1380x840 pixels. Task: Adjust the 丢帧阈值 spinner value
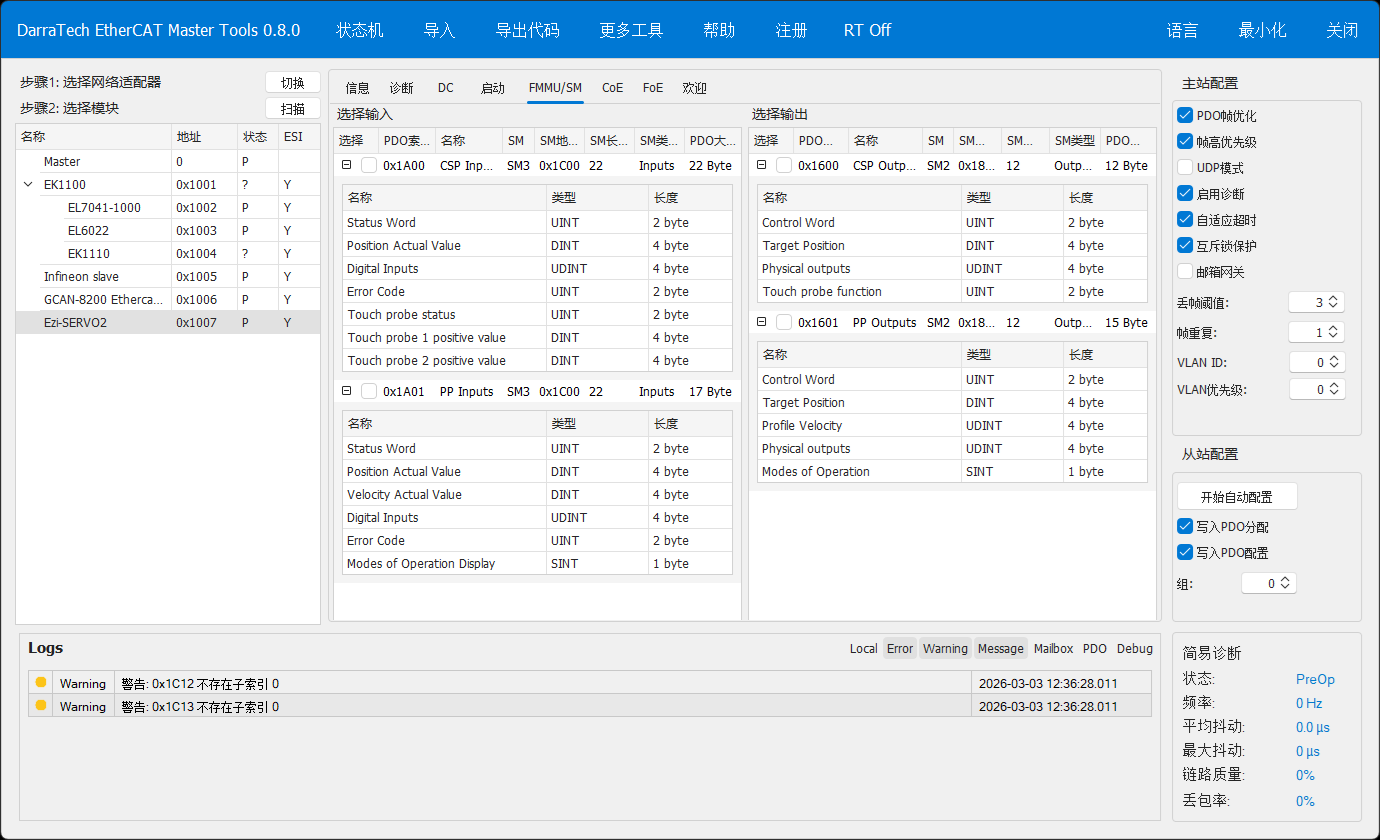(1331, 302)
